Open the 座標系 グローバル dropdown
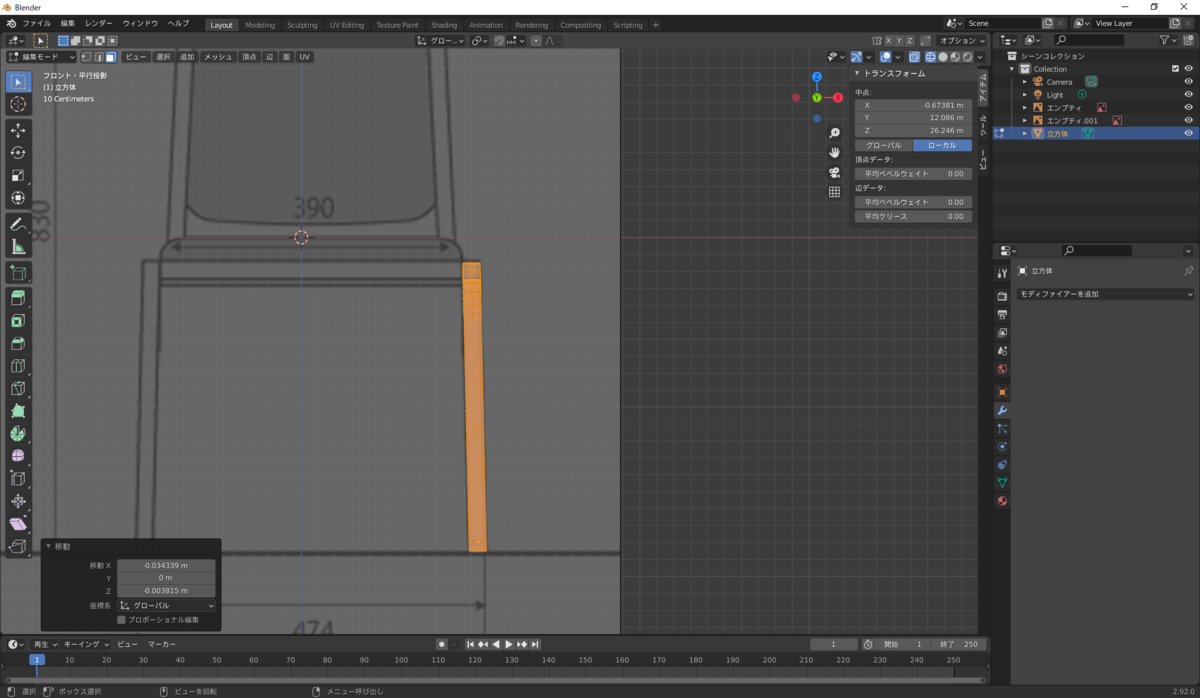Viewport: 1200px width, 698px height. pyautogui.click(x=166, y=606)
